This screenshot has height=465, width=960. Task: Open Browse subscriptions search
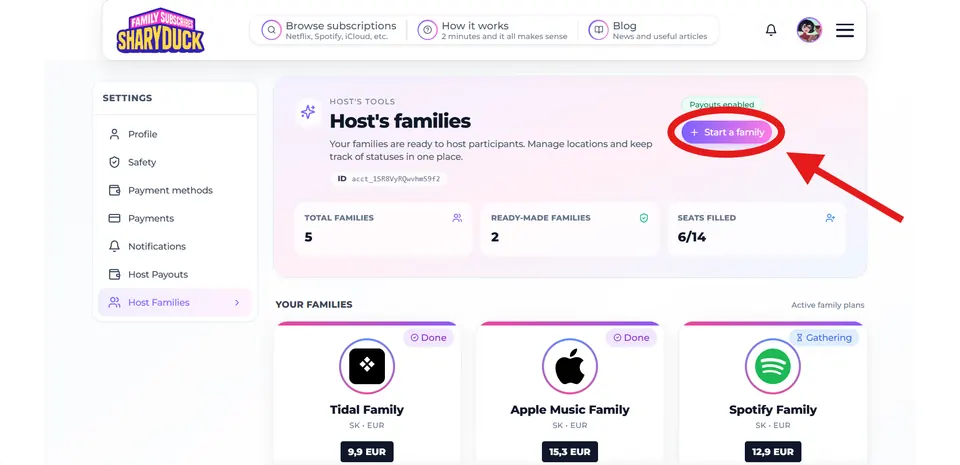pyautogui.click(x=329, y=30)
